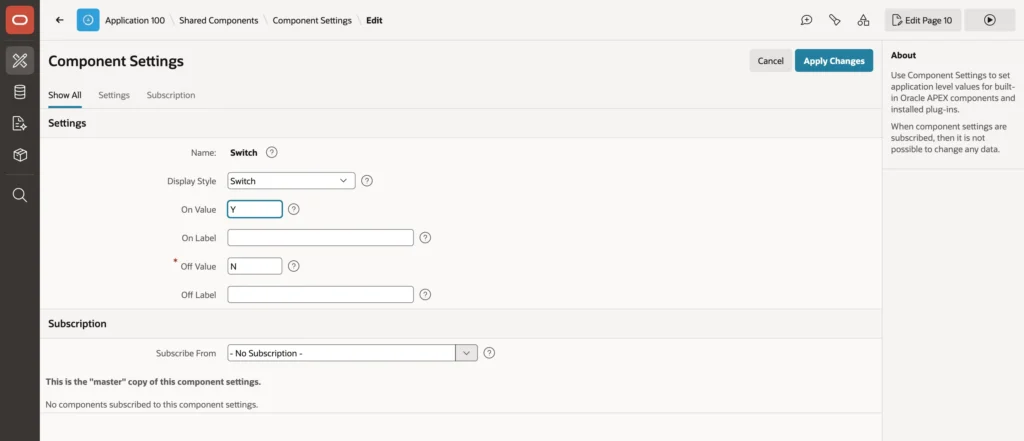Open Gallery cube icon in sidebar
This screenshot has height=441, width=1024.
pyautogui.click(x=20, y=155)
